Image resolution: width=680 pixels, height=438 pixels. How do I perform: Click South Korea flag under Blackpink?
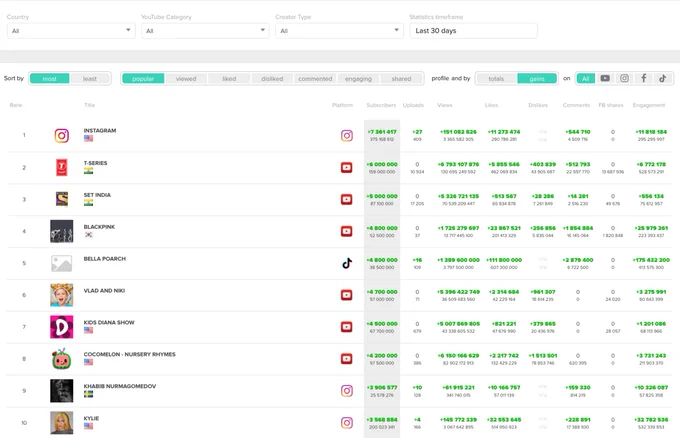tap(88, 235)
